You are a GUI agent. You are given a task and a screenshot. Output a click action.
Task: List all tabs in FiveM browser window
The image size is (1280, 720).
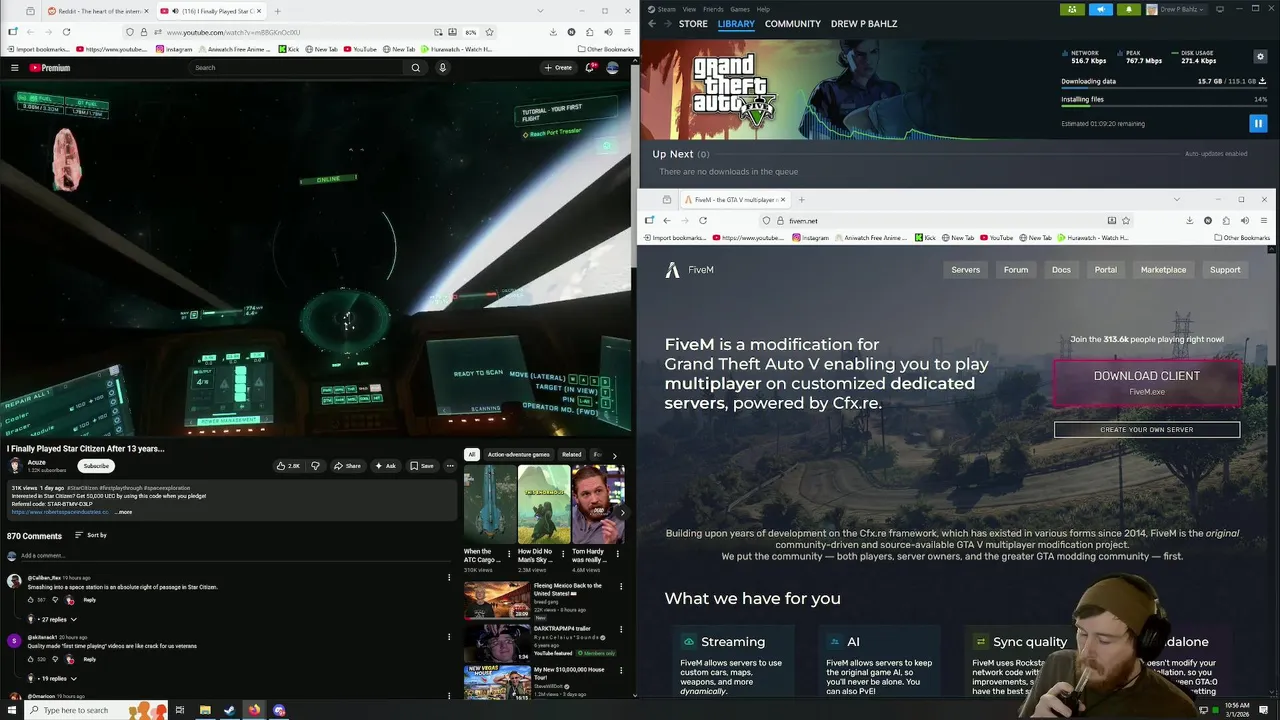pyautogui.click(x=1176, y=199)
